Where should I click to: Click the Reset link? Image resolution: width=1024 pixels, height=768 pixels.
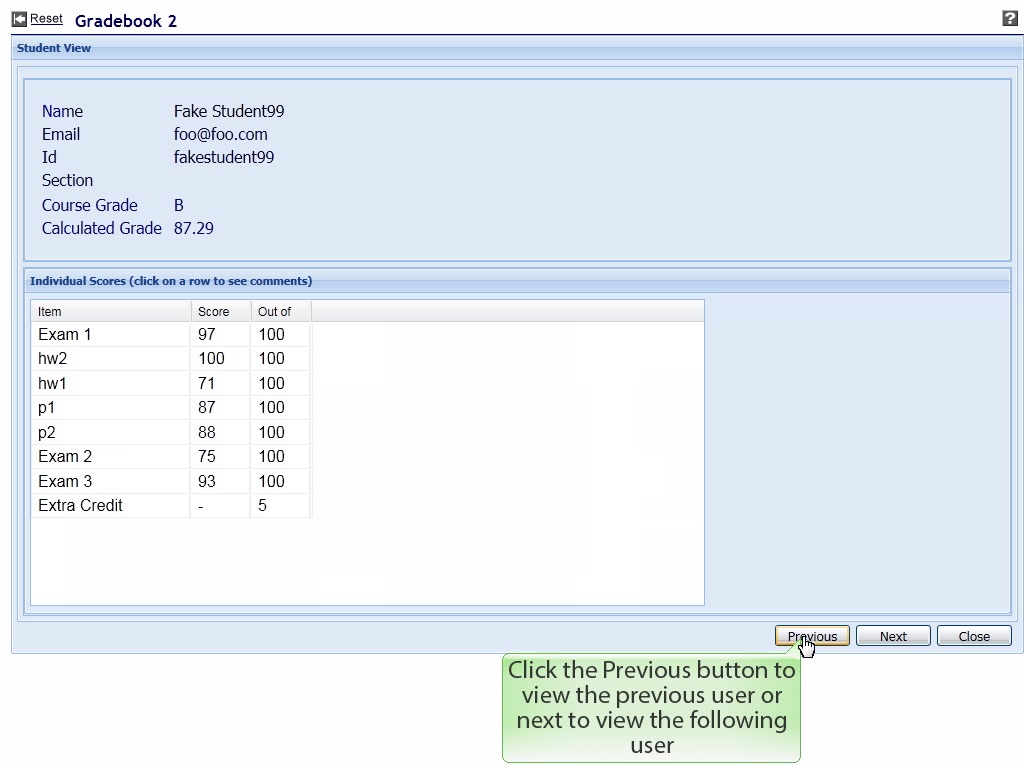point(46,19)
